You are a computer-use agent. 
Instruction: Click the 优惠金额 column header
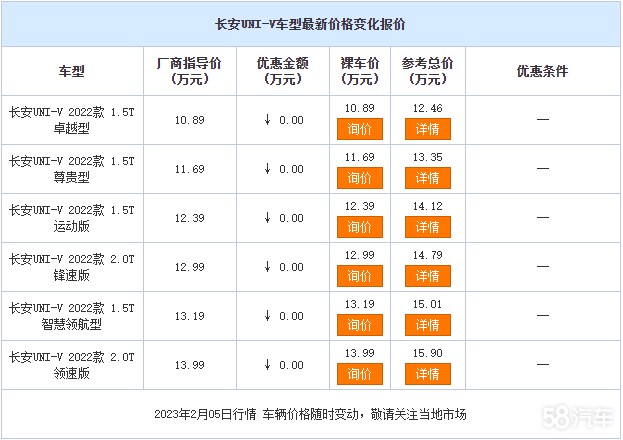(x=283, y=71)
